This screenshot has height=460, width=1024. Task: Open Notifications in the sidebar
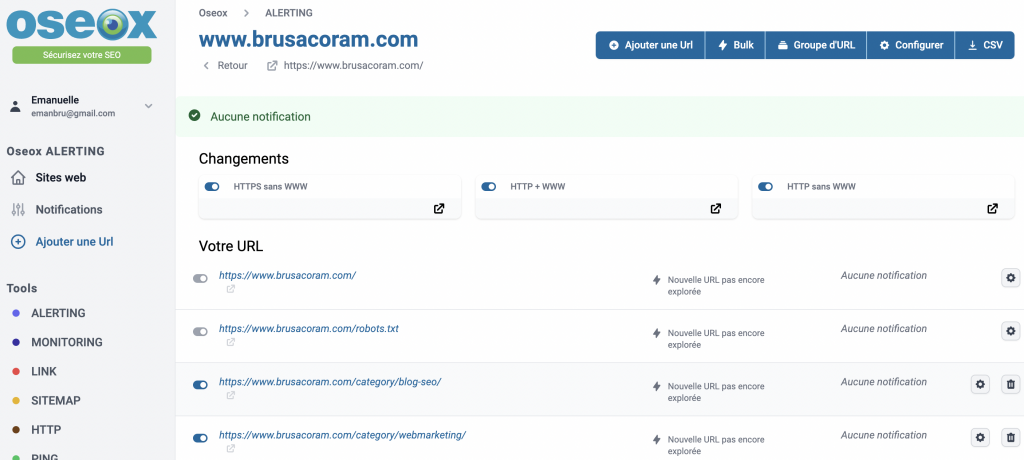[68, 210]
